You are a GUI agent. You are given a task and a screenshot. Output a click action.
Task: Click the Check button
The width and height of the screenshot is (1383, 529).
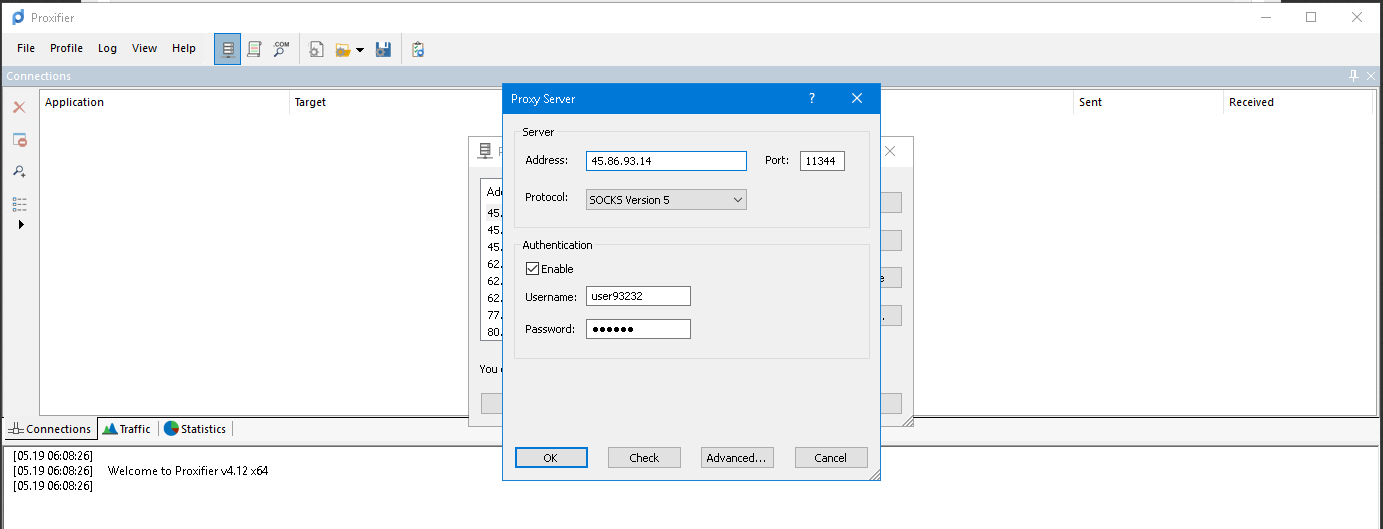pyautogui.click(x=644, y=458)
